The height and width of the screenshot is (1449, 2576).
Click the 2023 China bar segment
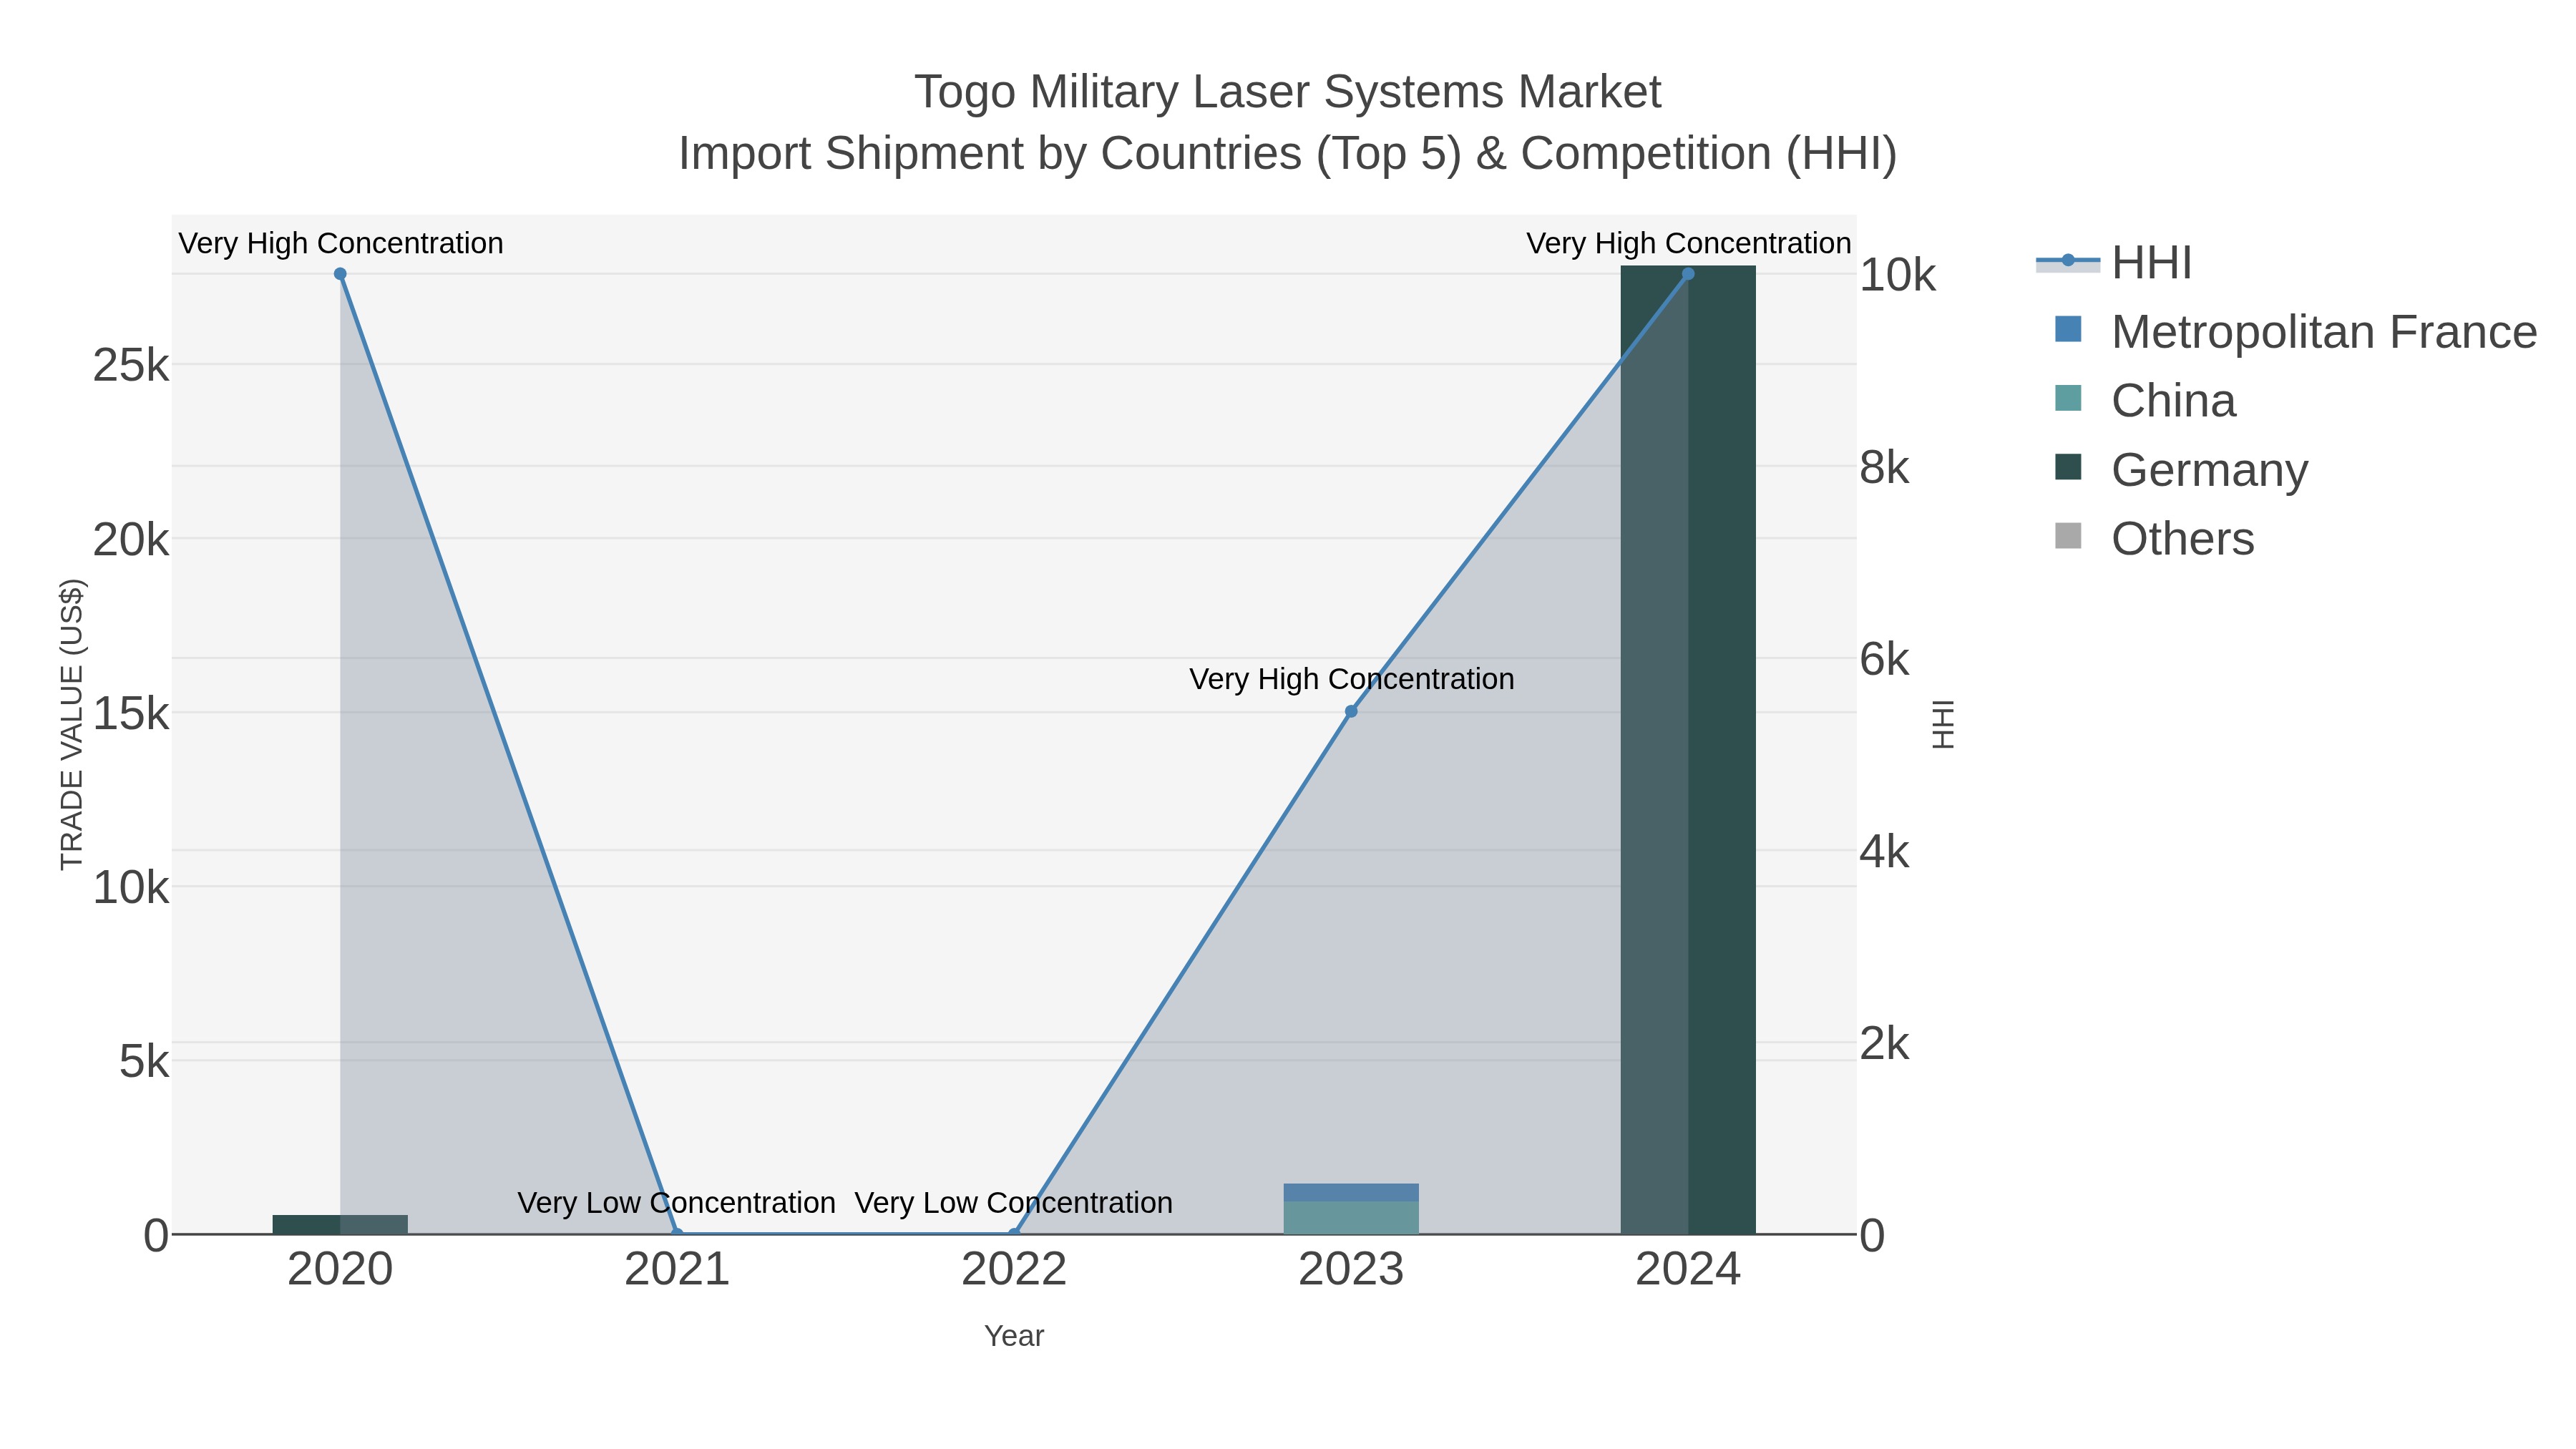pos(1351,1218)
